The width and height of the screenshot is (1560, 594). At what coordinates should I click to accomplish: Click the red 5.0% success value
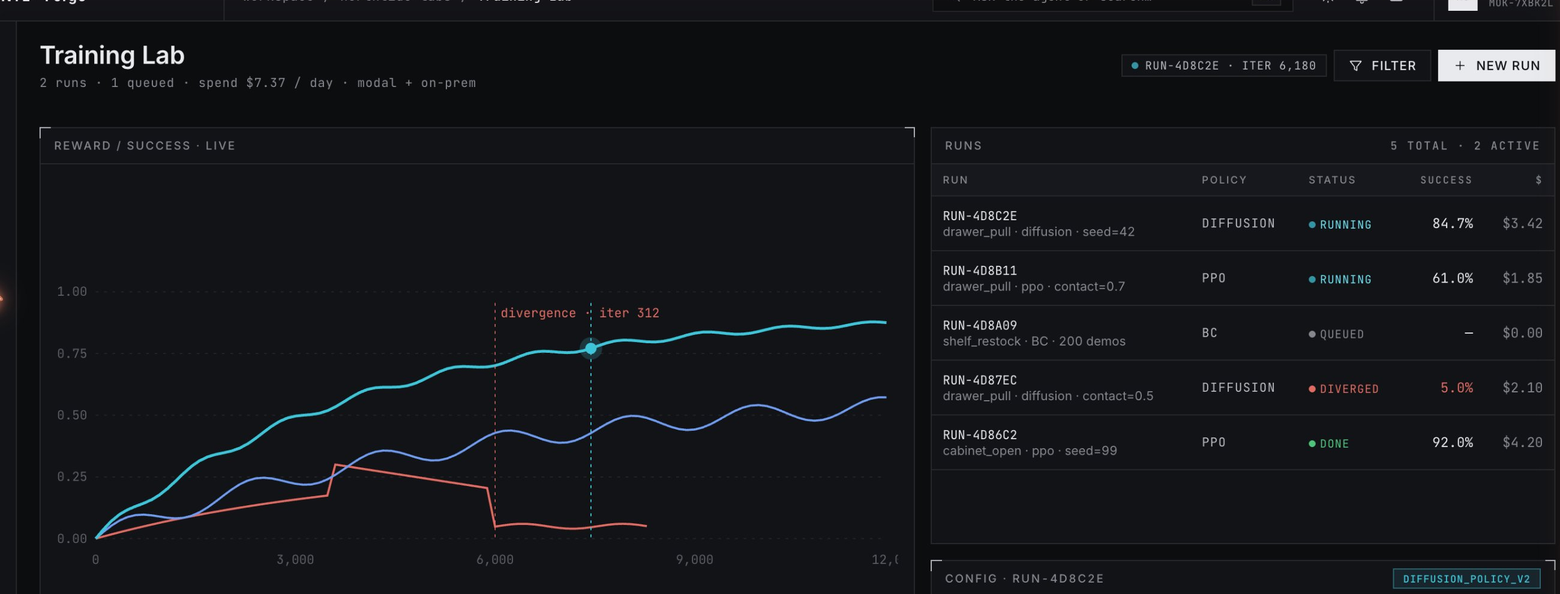(x=1456, y=388)
